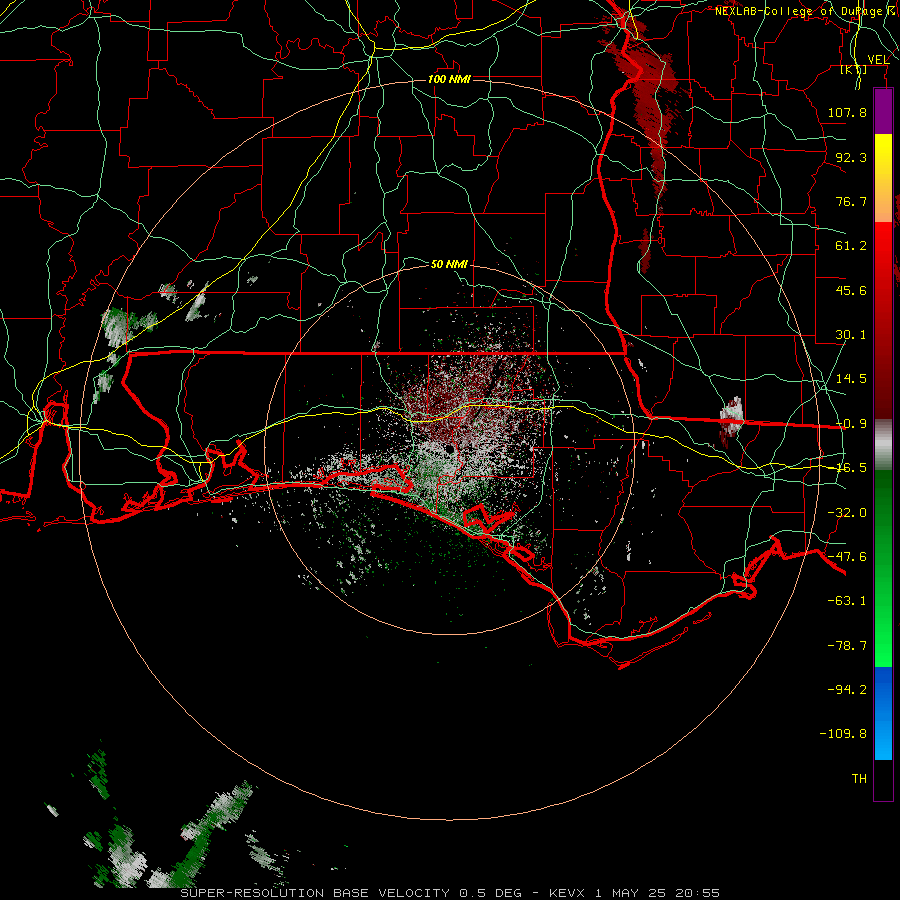Click the -78.7 value on the velocity scale
The height and width of the screenshot is (900, 900).
point(847,646)
